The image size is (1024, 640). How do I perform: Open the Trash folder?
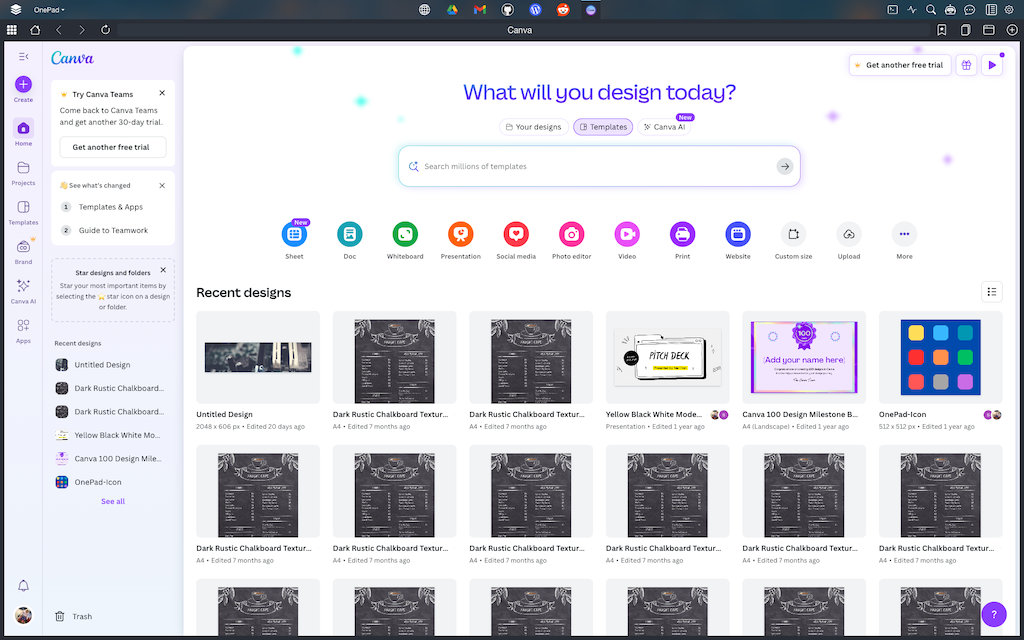[73, 616]
